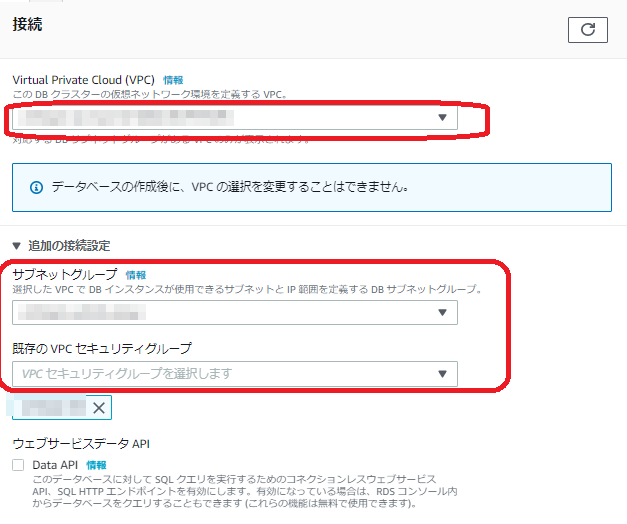Open the Virtual Private Cloud (VPC) dropdown
Viewport: 627px width, 524px height.
(x=235, y=117)
